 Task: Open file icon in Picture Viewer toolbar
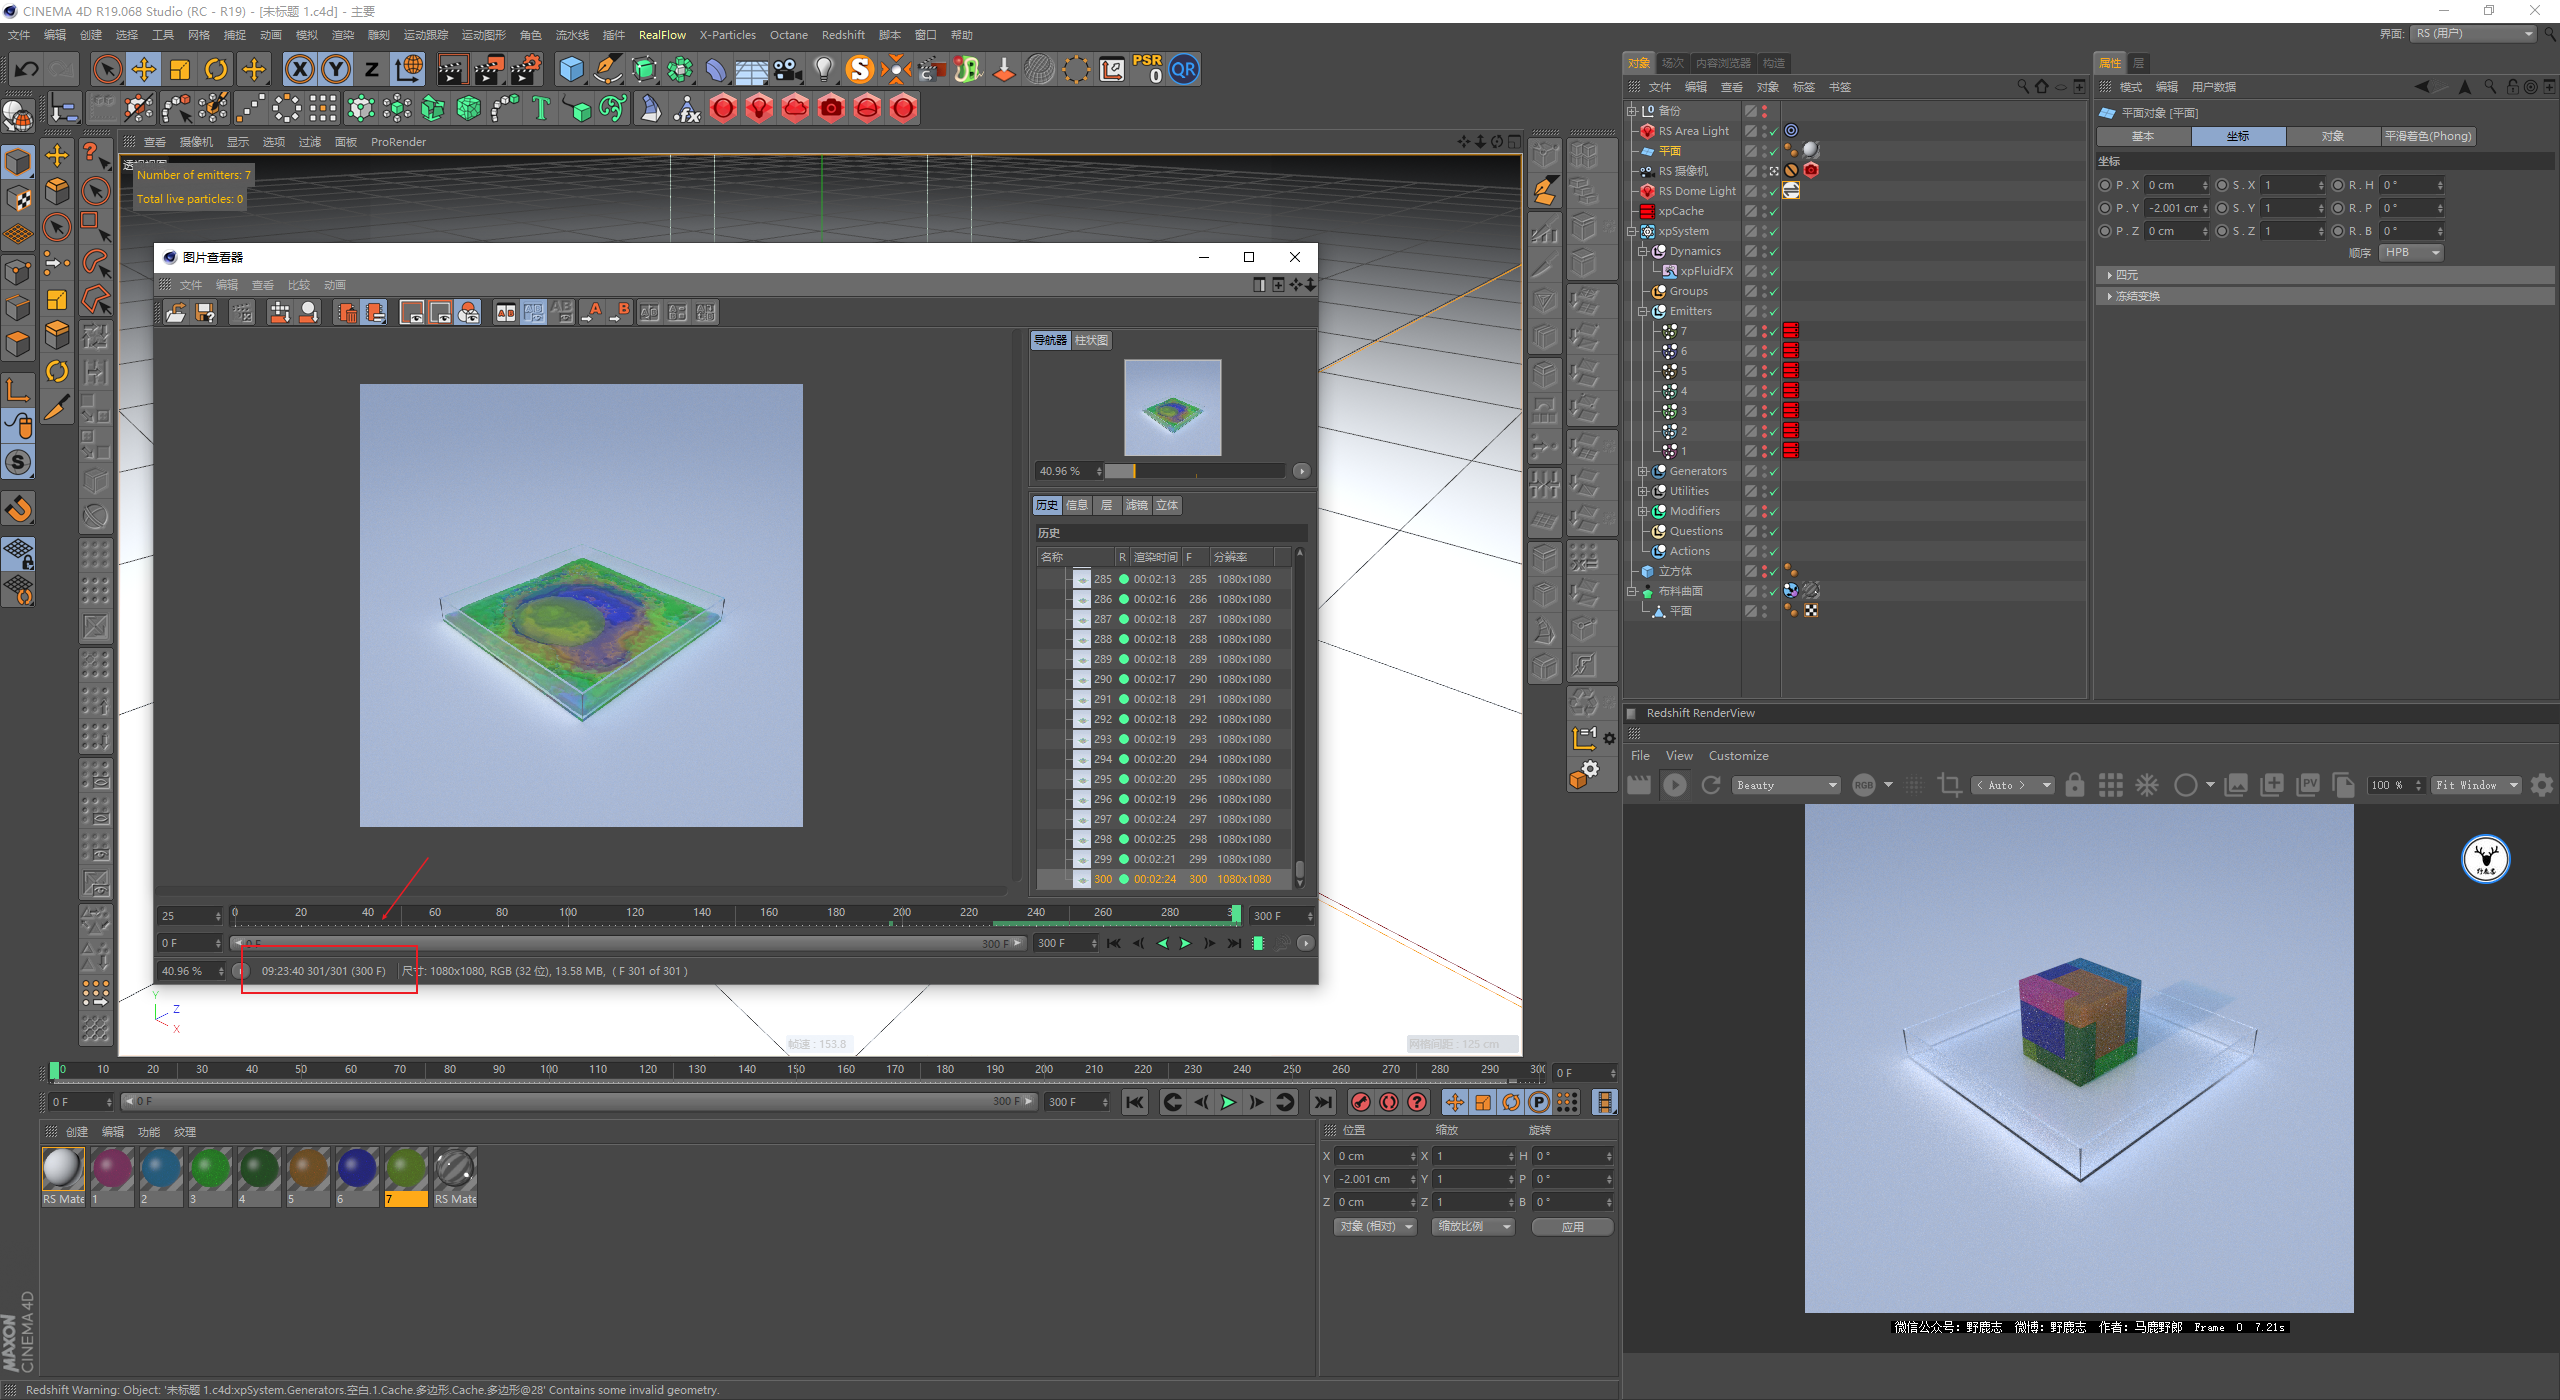tap(176, 313)
